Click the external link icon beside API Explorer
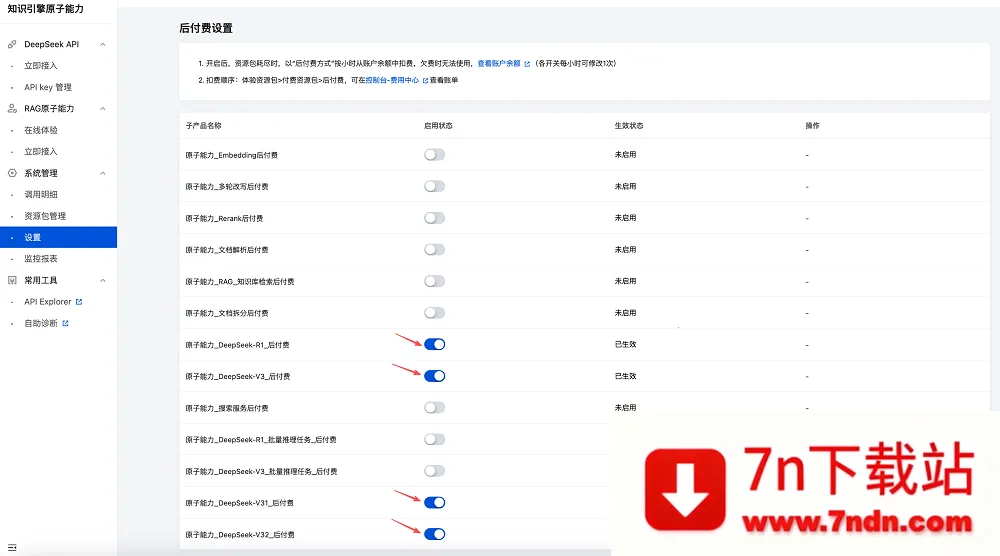Image resolution: width=1000 pixels, height=556 pixels. click(79, 302)
